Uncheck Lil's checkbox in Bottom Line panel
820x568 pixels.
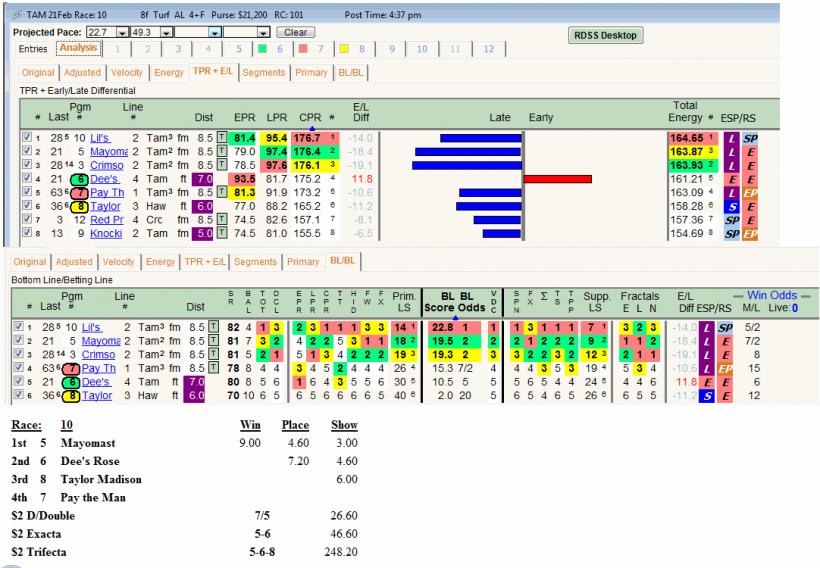18,326
